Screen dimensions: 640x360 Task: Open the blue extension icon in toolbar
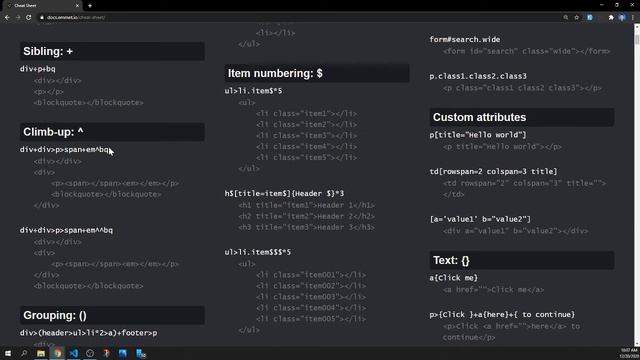pos(590,18)
